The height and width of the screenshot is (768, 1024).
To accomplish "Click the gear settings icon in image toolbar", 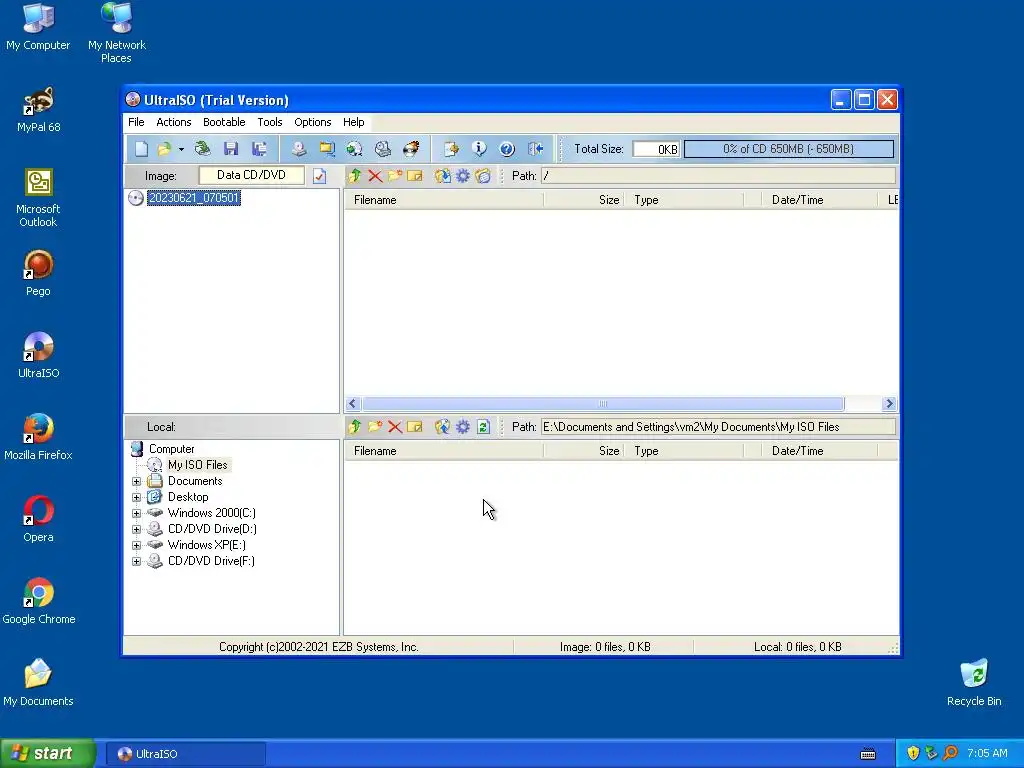I will pyautogui.click(x=463, y=176).
